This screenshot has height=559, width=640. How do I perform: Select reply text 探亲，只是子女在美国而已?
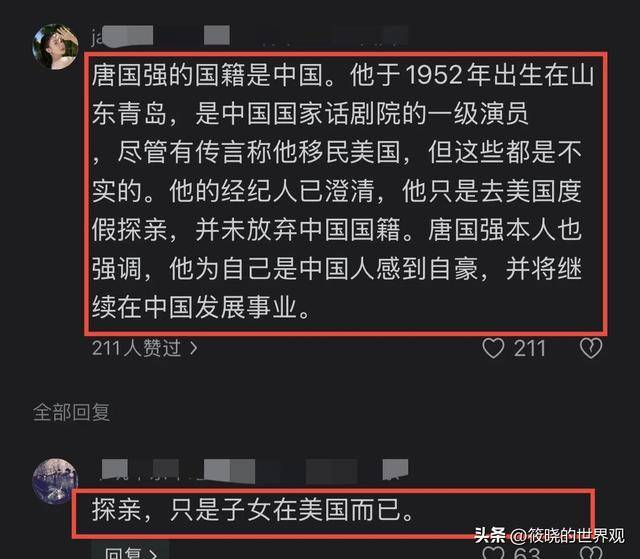(x=253, y=510)
